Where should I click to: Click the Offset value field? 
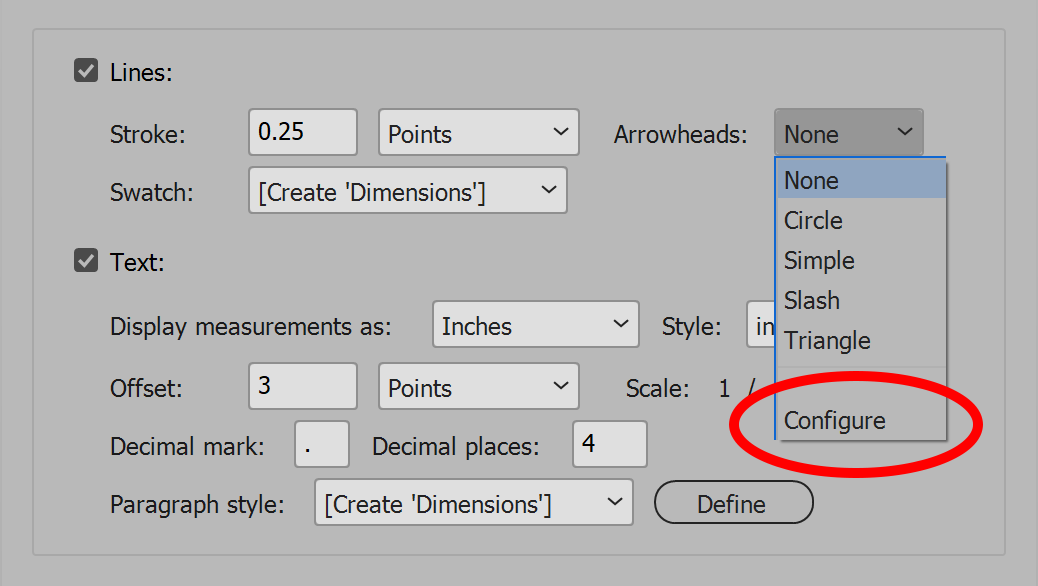[302, 387]
